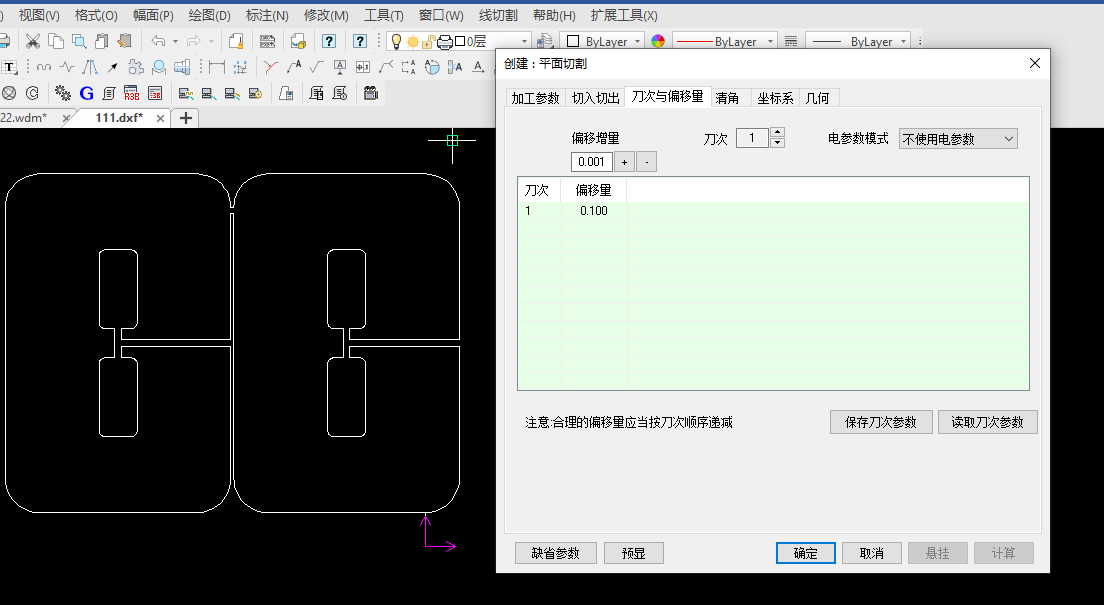Open the color wheel picker icon
The height and width of the screenshot is (605, 1104).
[x=657, y=41]
